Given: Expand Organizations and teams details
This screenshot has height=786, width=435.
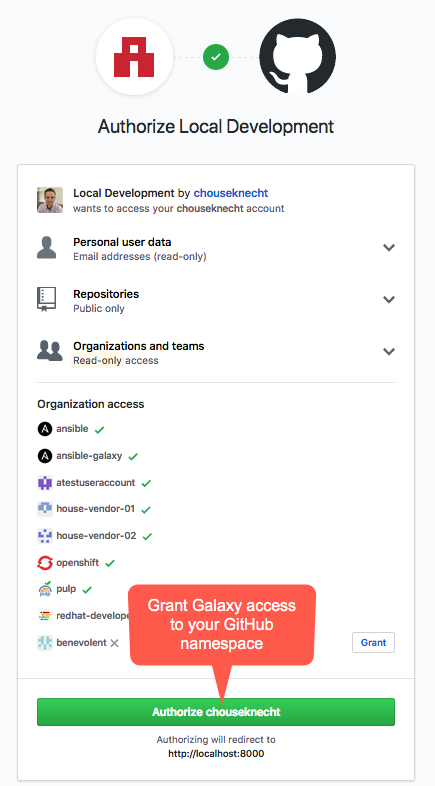Looking at the screenshot, I should click(389, 351).
